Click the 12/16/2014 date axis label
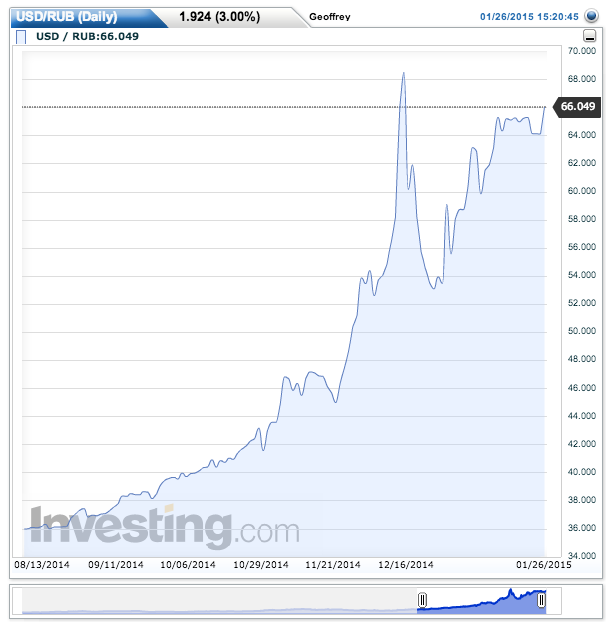 click(x=406, y=565)
